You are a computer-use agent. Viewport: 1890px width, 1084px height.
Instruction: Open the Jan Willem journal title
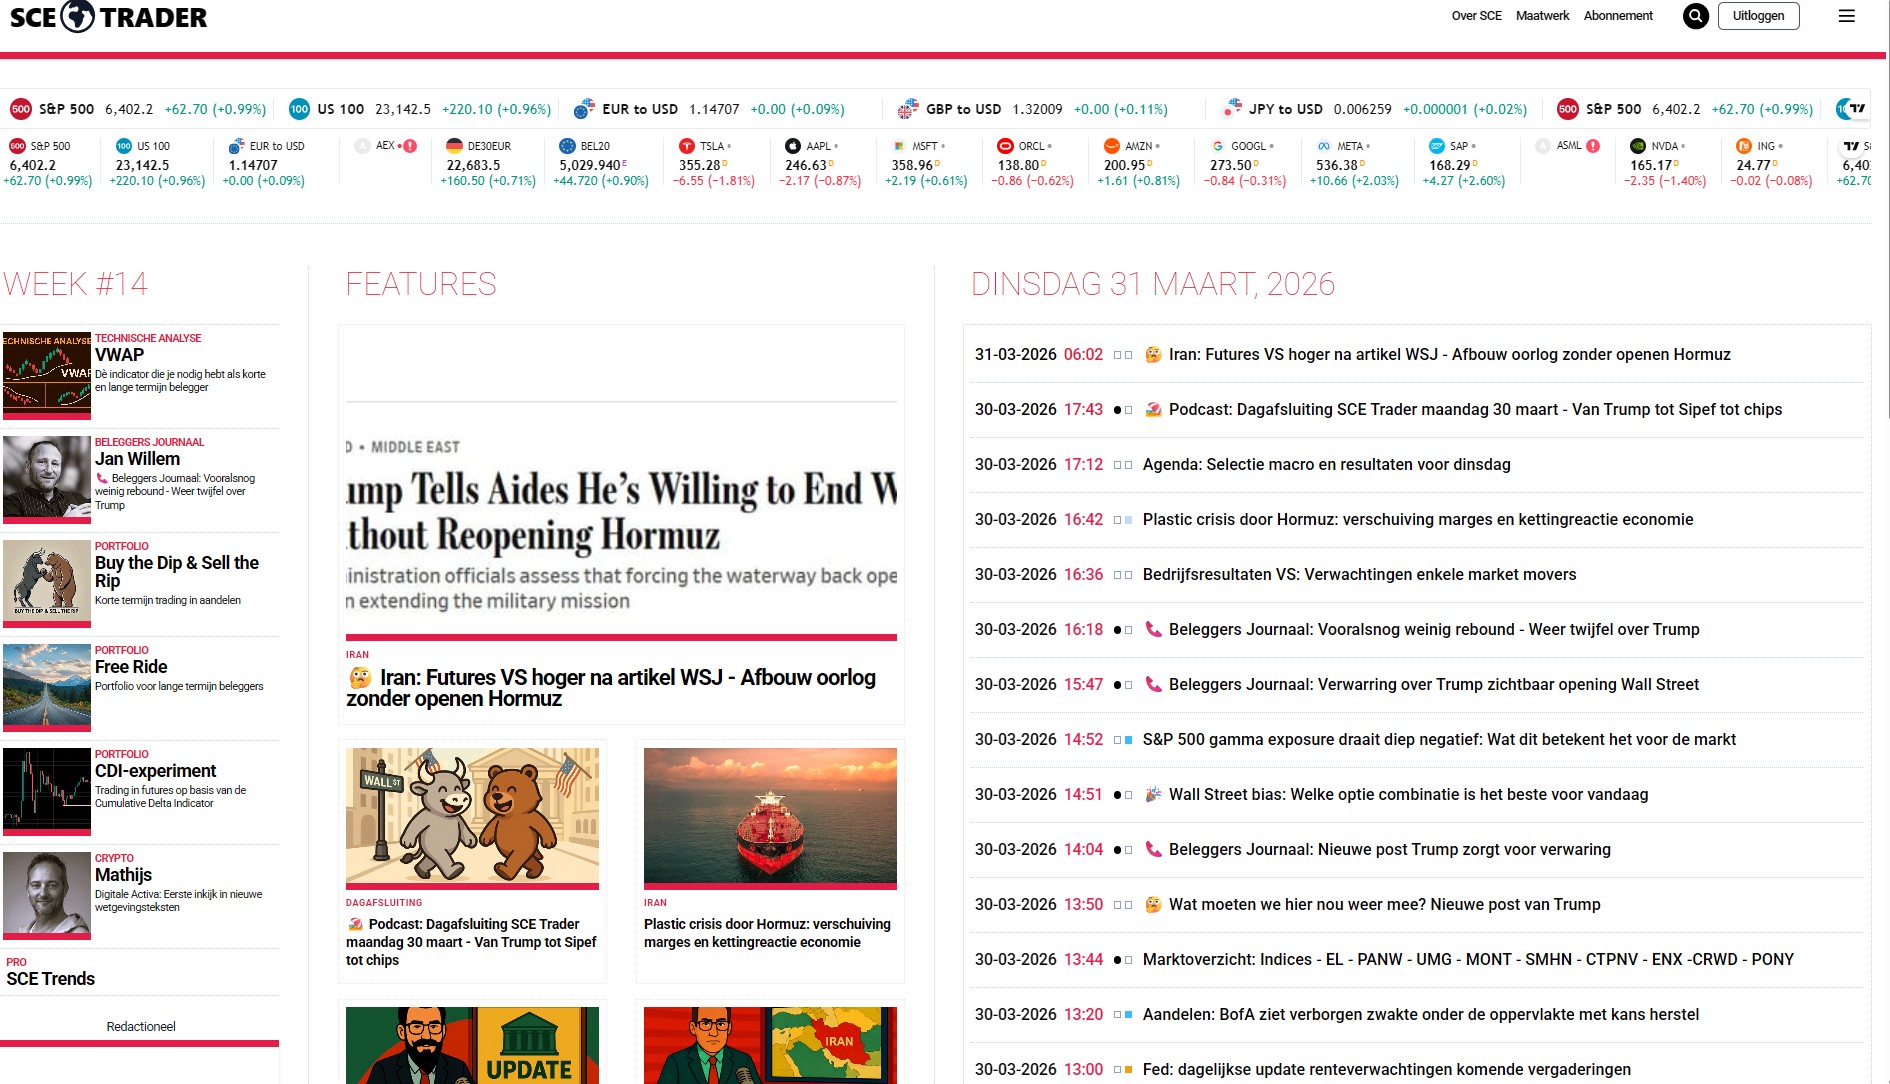(137, 459)
